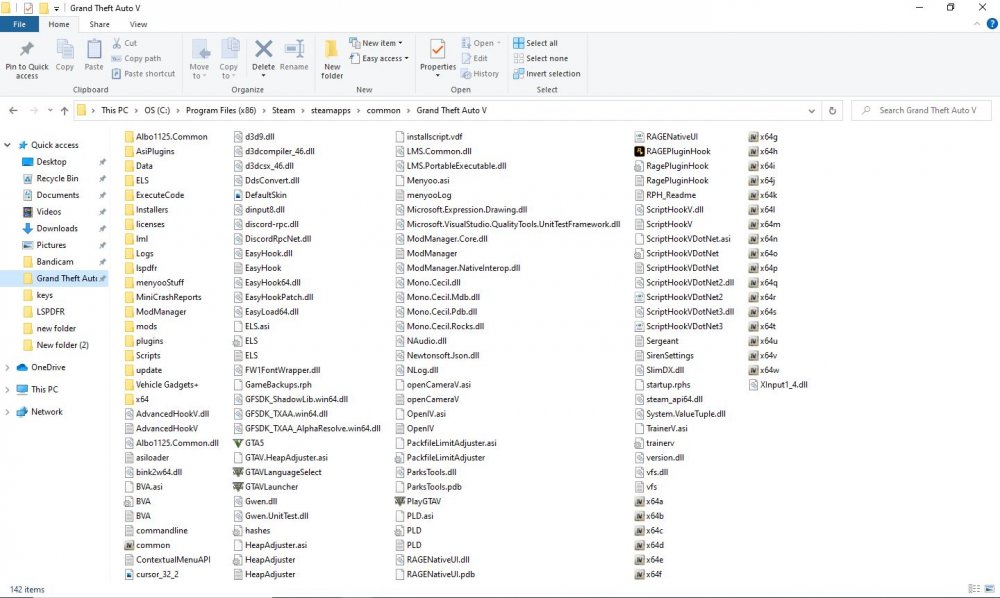Select Recycle Bin in the navigation pane

pos(57,179)
